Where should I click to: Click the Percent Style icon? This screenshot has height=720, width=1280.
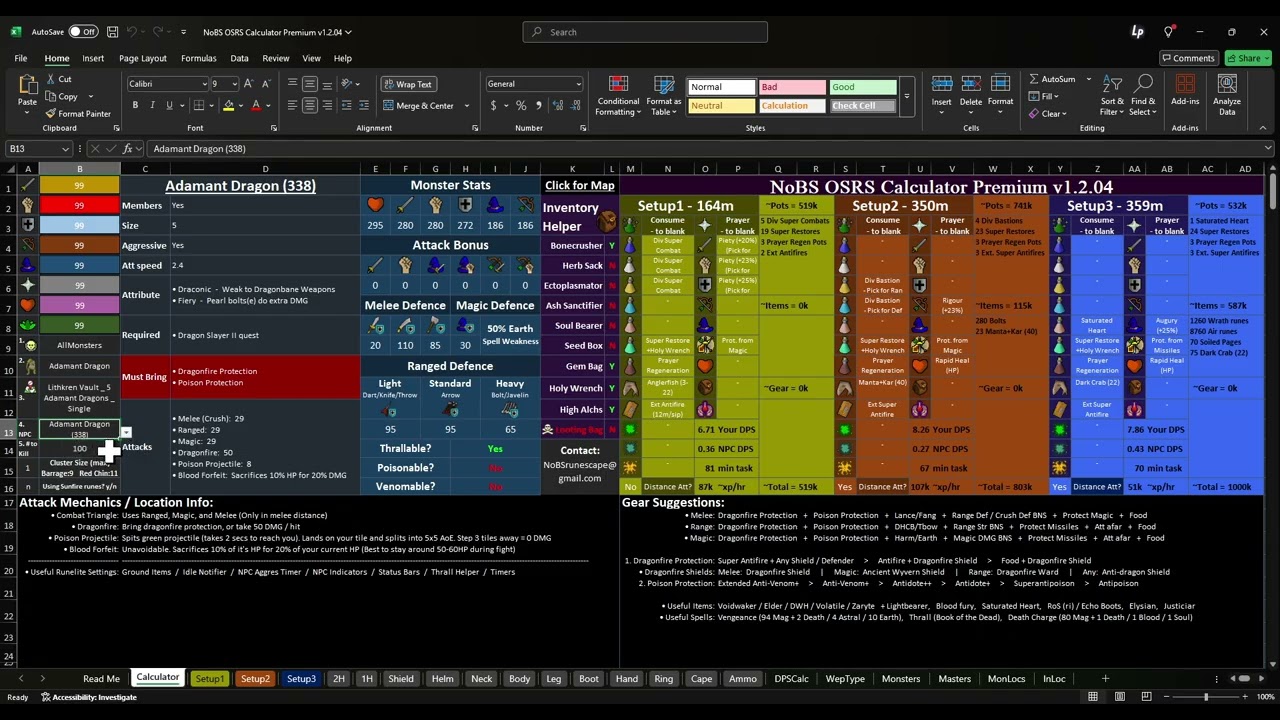521,105
